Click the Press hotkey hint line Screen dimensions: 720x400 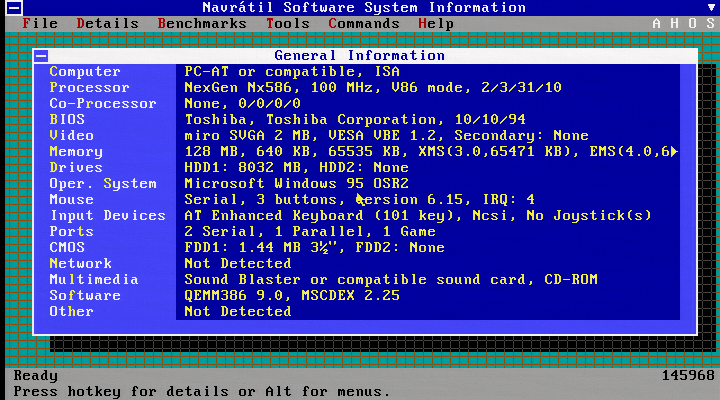(x=202, y=392)
